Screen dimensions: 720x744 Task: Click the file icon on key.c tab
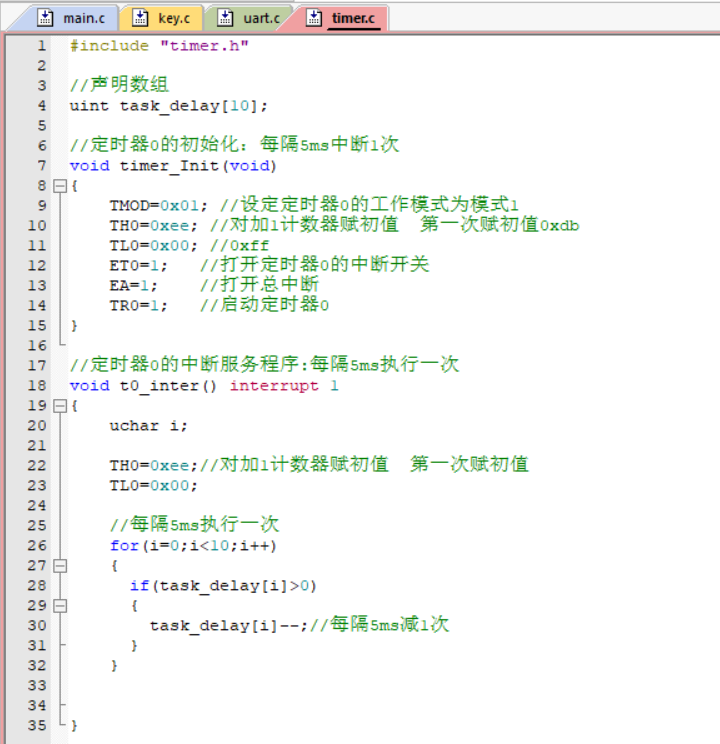coord(140,18)
